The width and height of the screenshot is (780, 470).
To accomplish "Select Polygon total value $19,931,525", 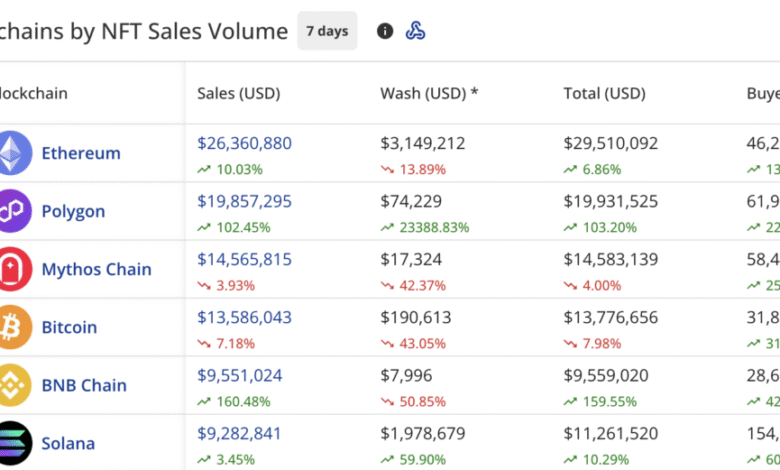I will (610, 201).
